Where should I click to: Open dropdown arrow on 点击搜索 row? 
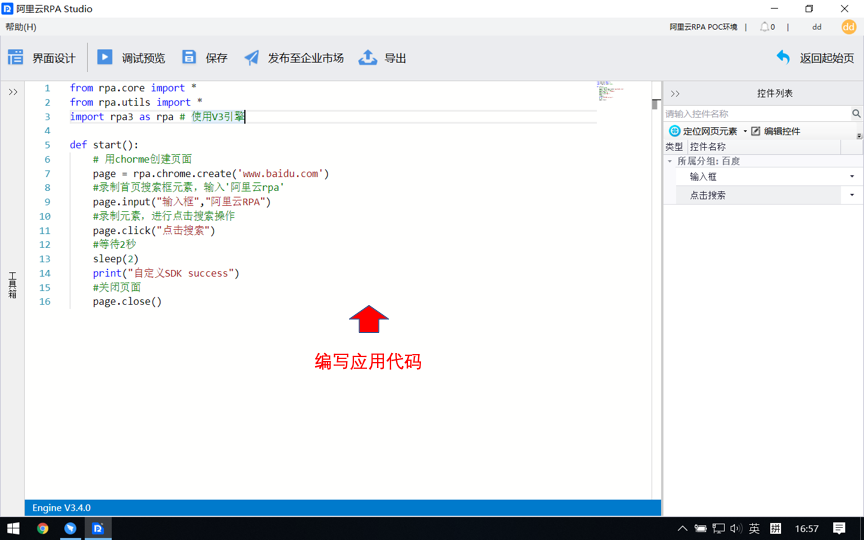852,195
